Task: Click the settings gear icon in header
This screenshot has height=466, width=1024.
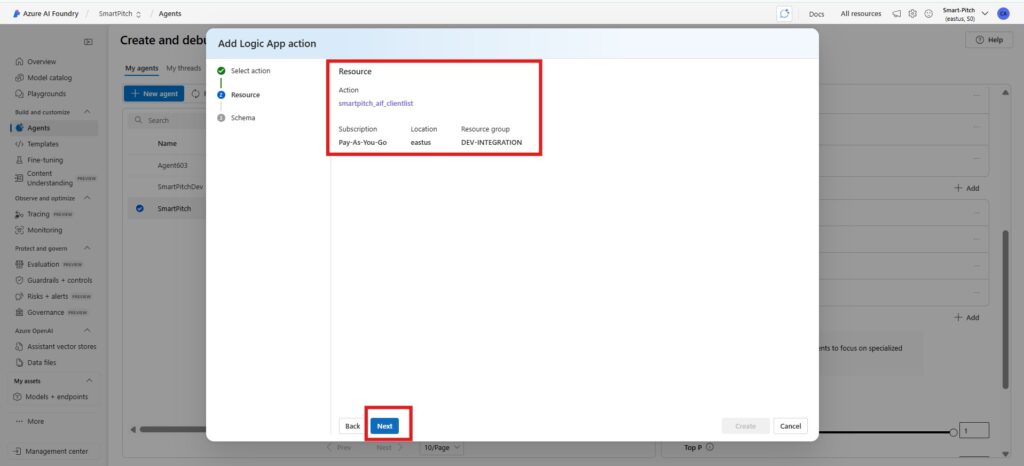Action: (913, 14)
